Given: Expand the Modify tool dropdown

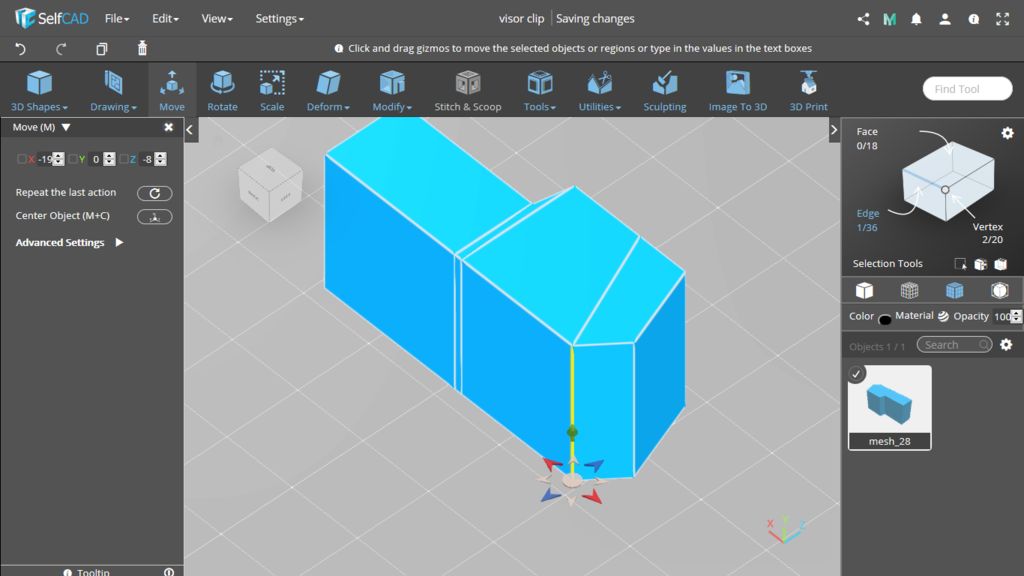Looking at the screenshot, I should [x=392, y=90].
